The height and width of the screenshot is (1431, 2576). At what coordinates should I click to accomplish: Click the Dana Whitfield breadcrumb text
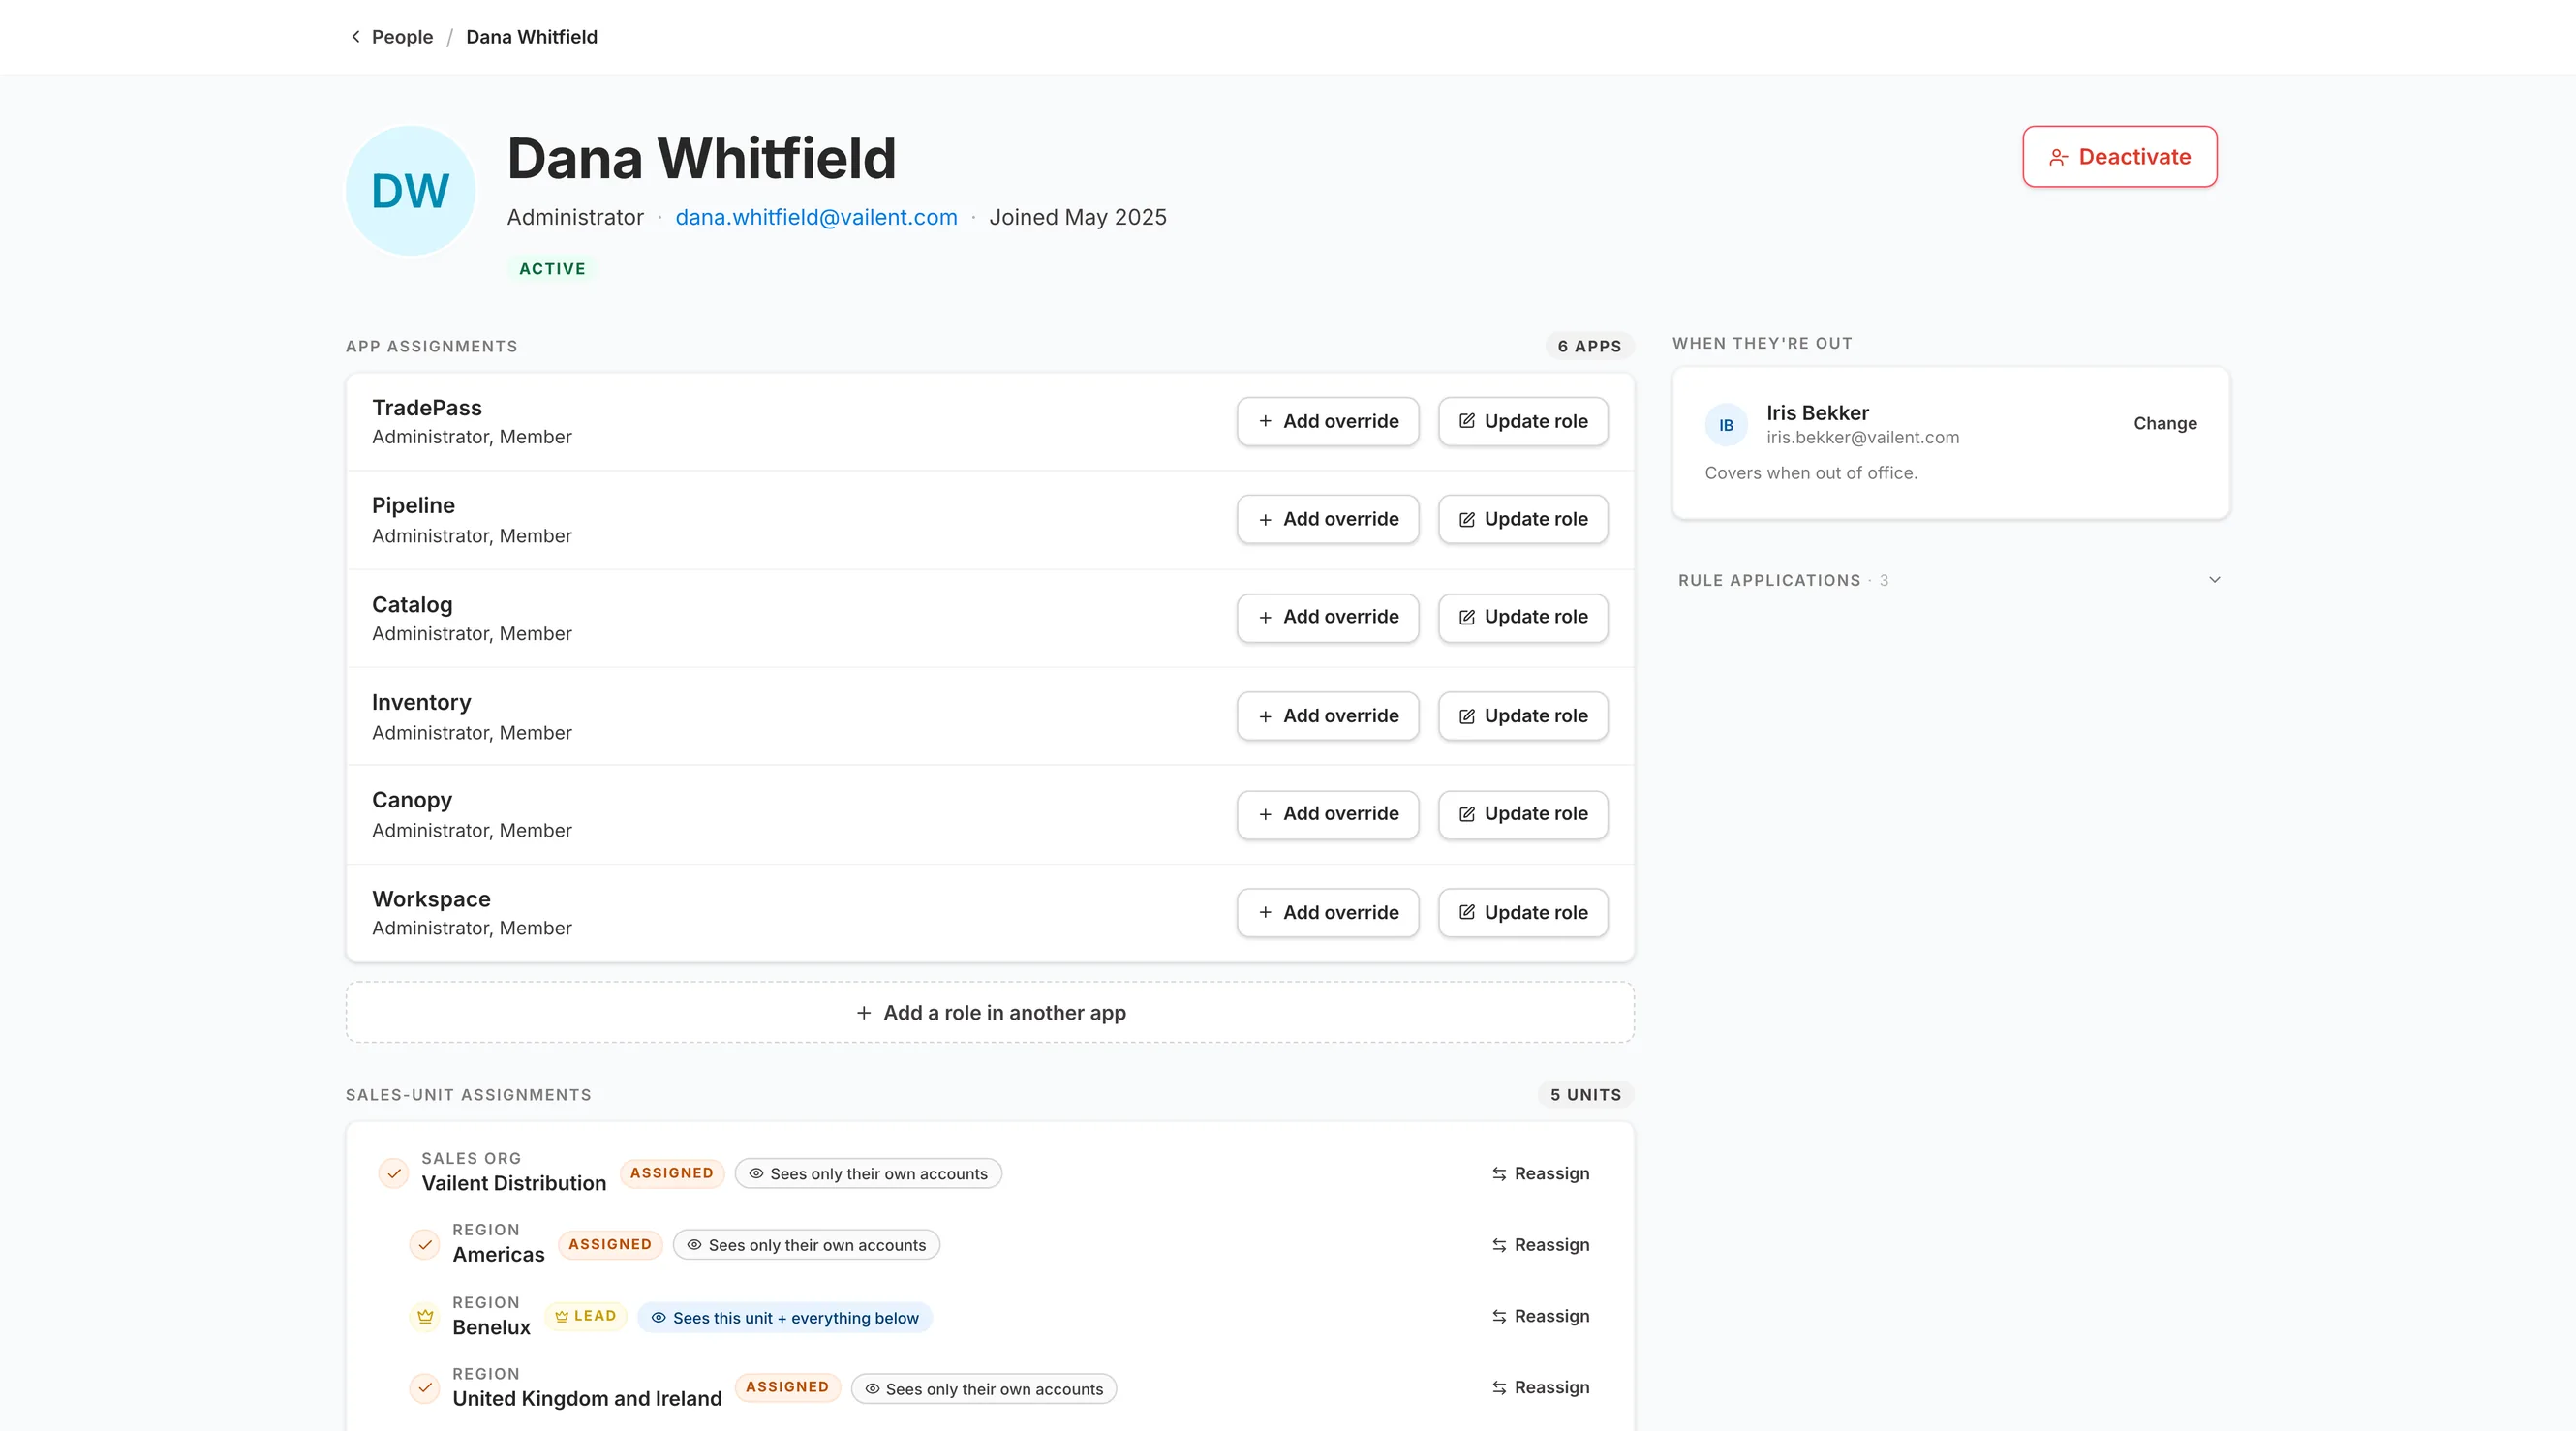pyautogui.click(x=531, y=37)
